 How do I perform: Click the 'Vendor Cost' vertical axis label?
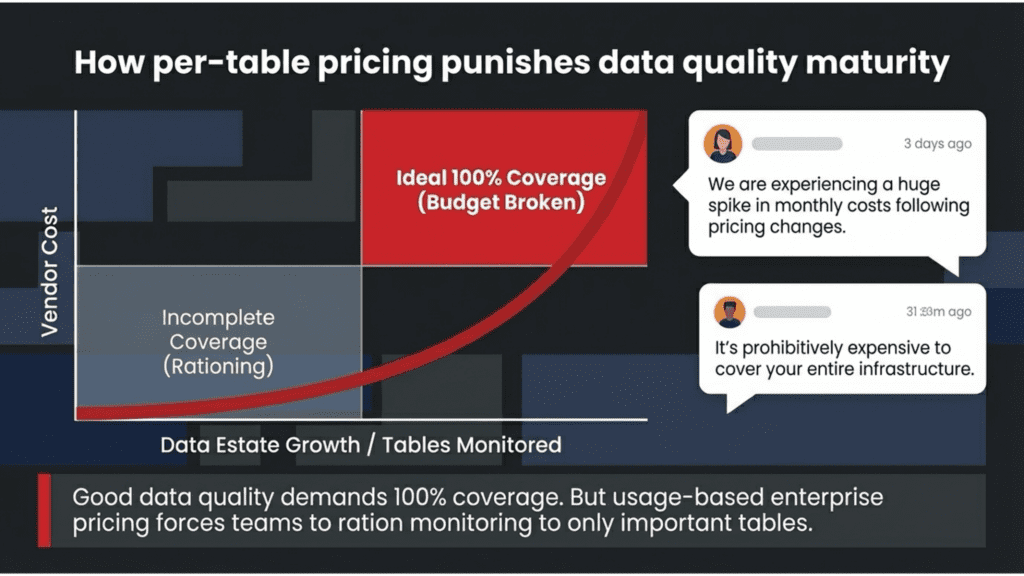point(50,271)
